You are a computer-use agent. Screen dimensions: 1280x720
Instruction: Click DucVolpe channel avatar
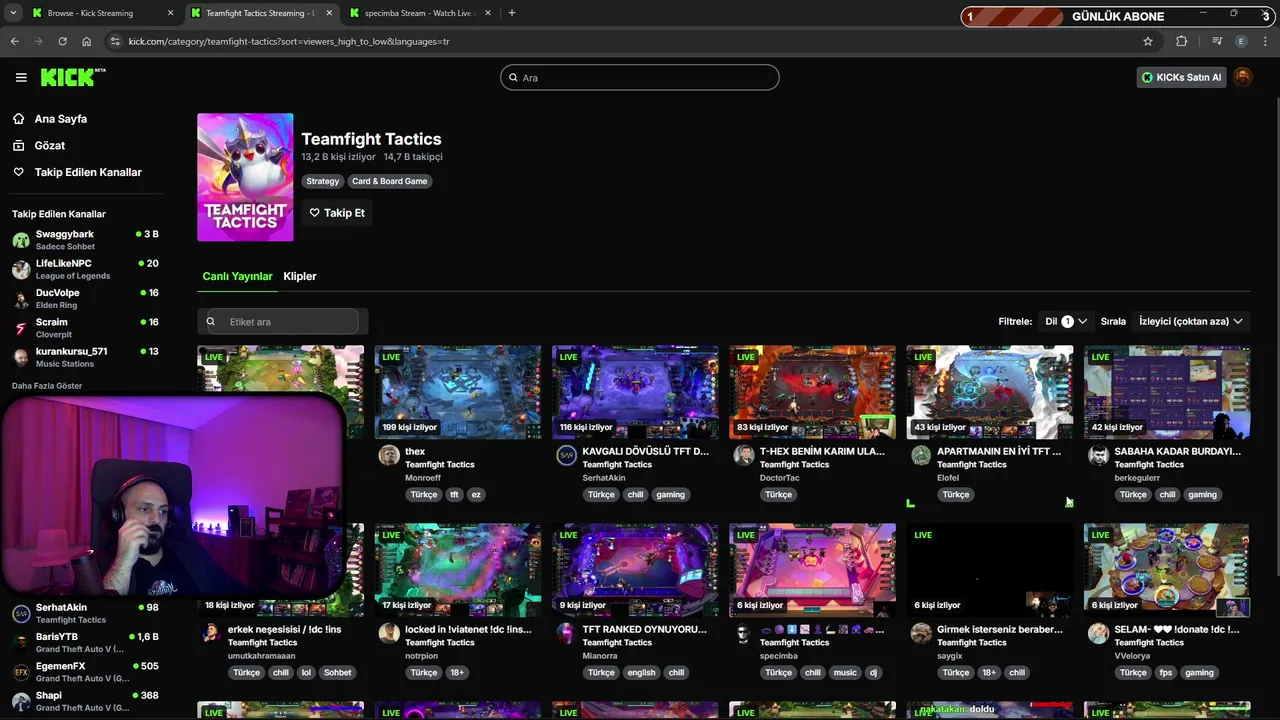click(x=21, y=299)
